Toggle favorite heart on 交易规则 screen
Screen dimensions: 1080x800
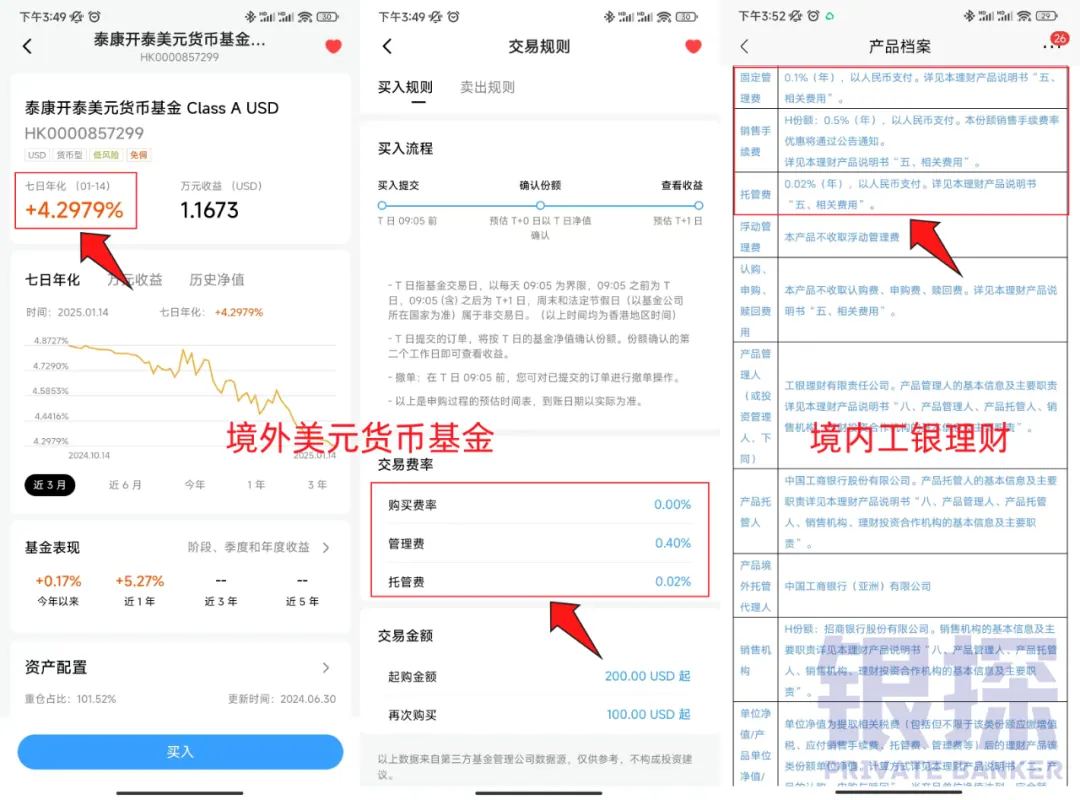point(694,46)
